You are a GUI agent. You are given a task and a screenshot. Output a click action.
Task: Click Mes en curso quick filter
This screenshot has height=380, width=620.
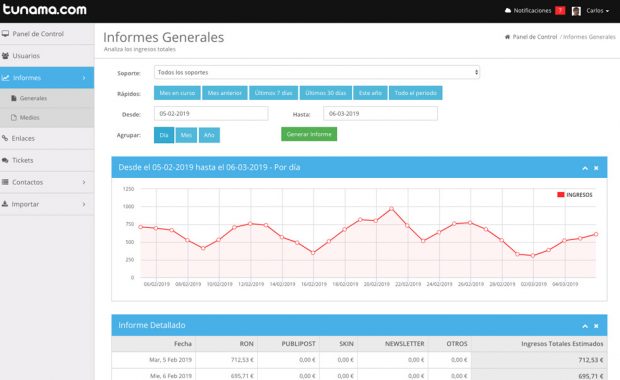click(177, 93)
